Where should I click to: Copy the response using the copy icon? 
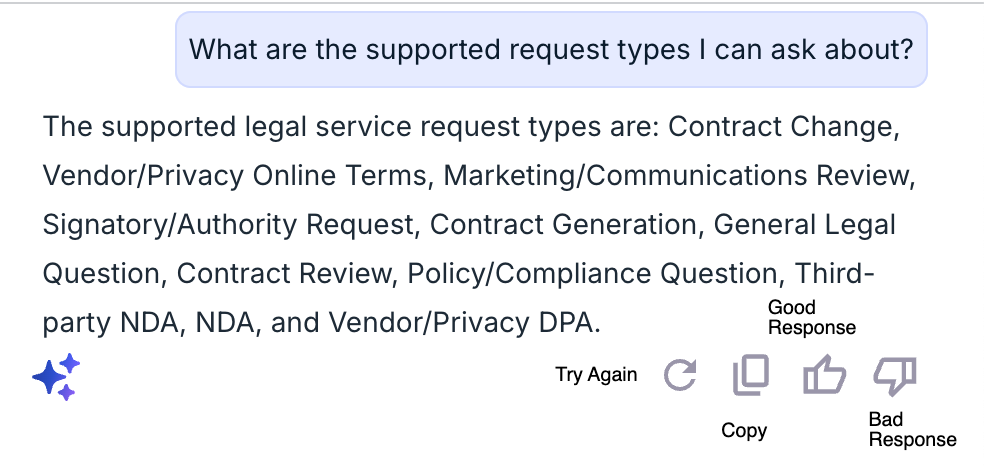[751, 375]
